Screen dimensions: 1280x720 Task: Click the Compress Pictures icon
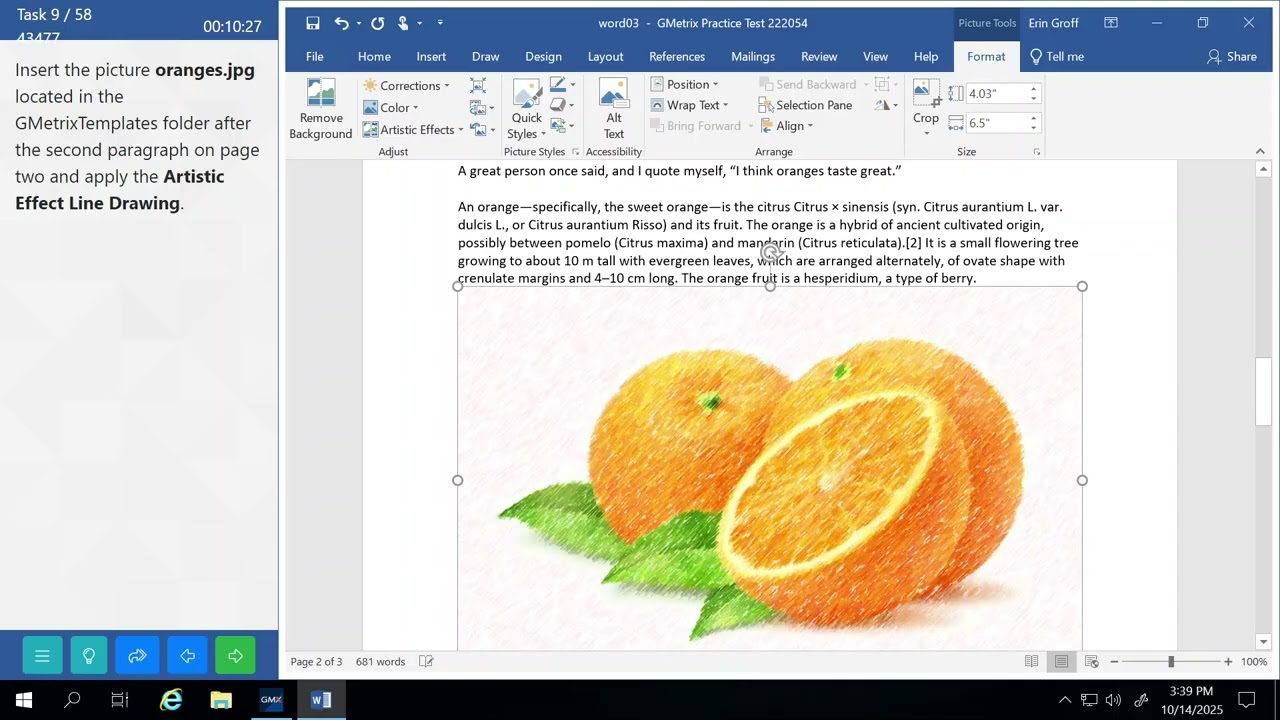point(478,86)
